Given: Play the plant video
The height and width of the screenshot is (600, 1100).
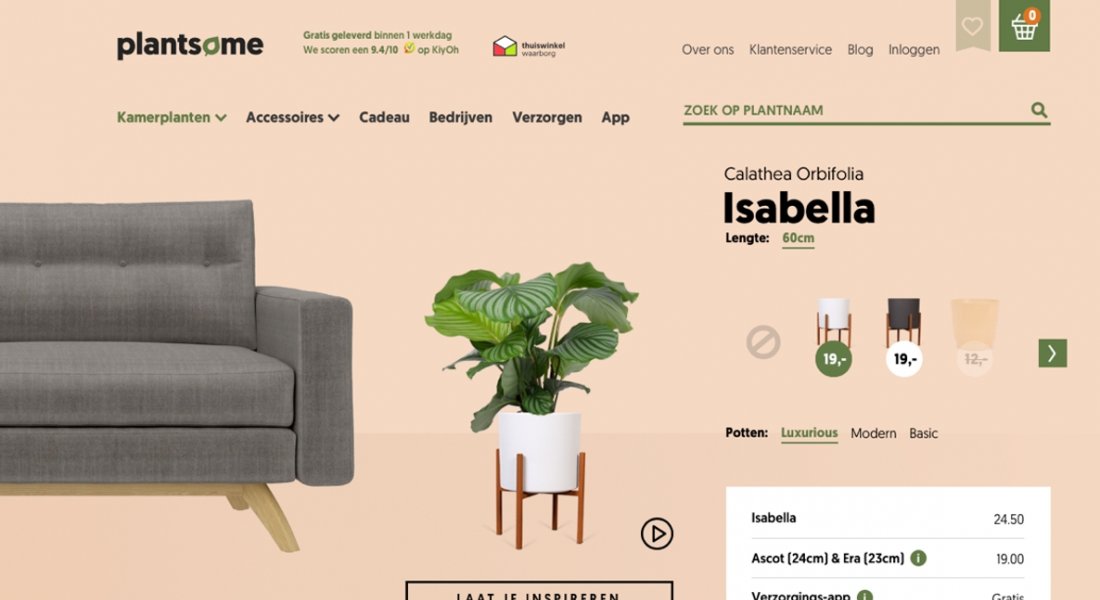Looking at the screenshot, I should click(657, 534).
